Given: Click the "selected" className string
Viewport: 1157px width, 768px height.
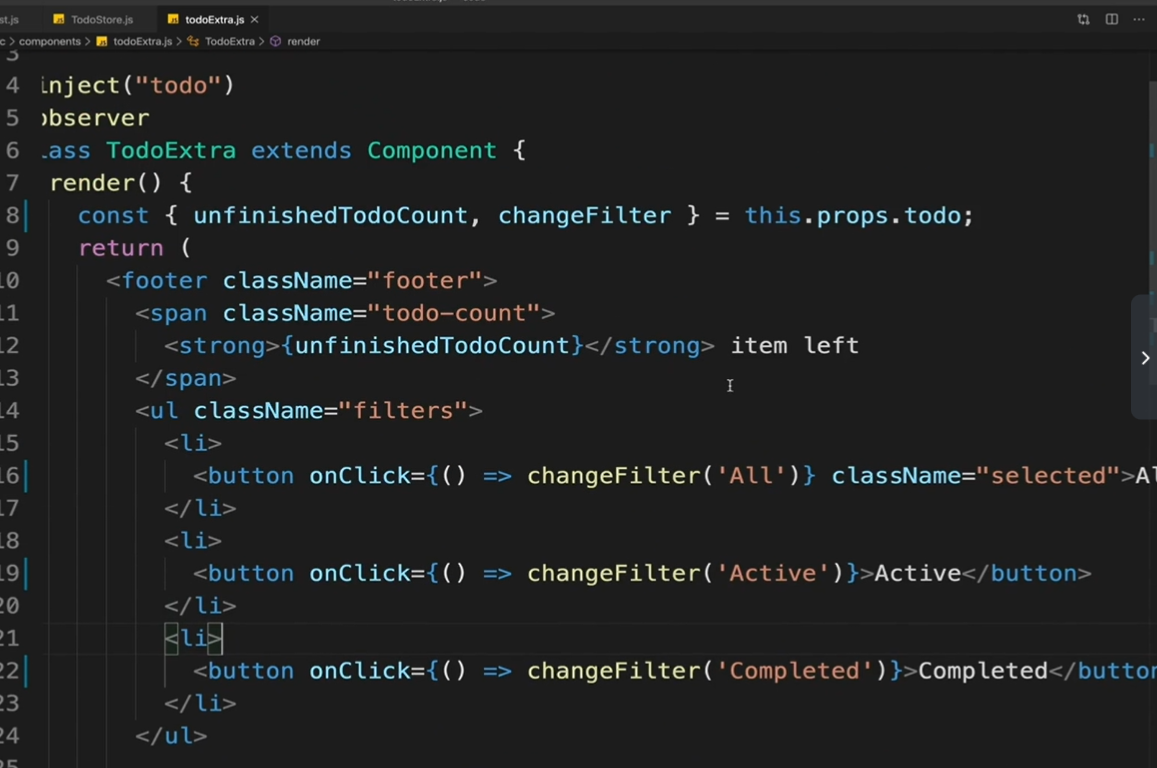Looking at the screenshot, I should 1049,476.
